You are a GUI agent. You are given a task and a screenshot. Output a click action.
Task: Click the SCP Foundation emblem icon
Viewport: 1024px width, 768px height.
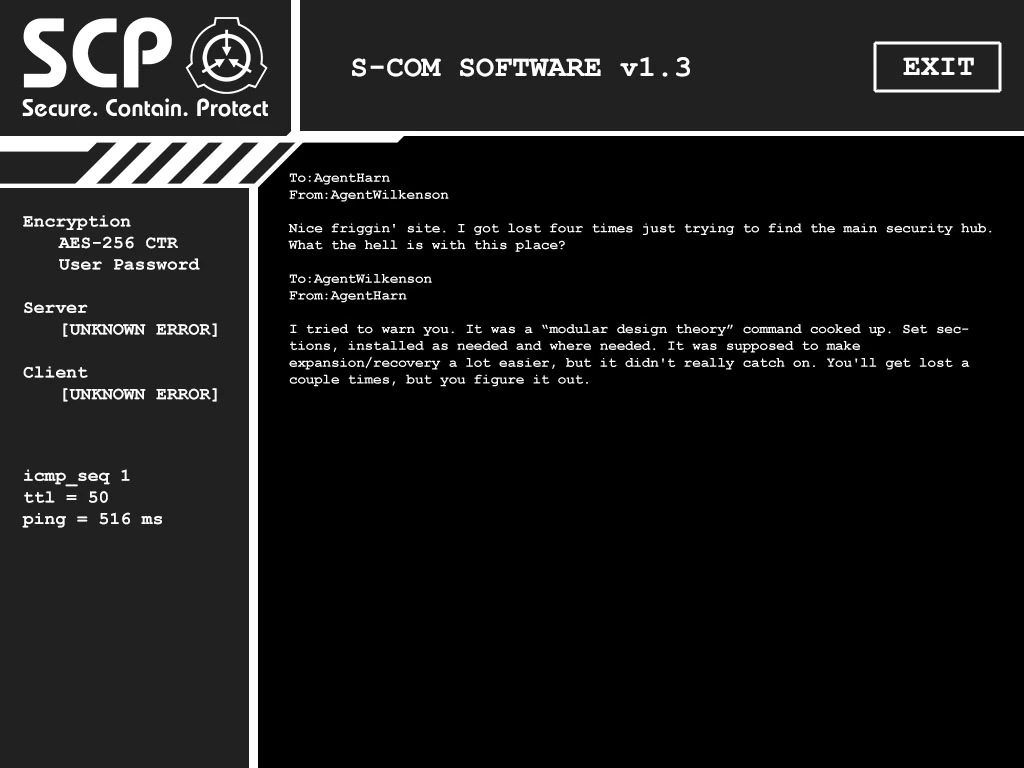coord(227,56)
